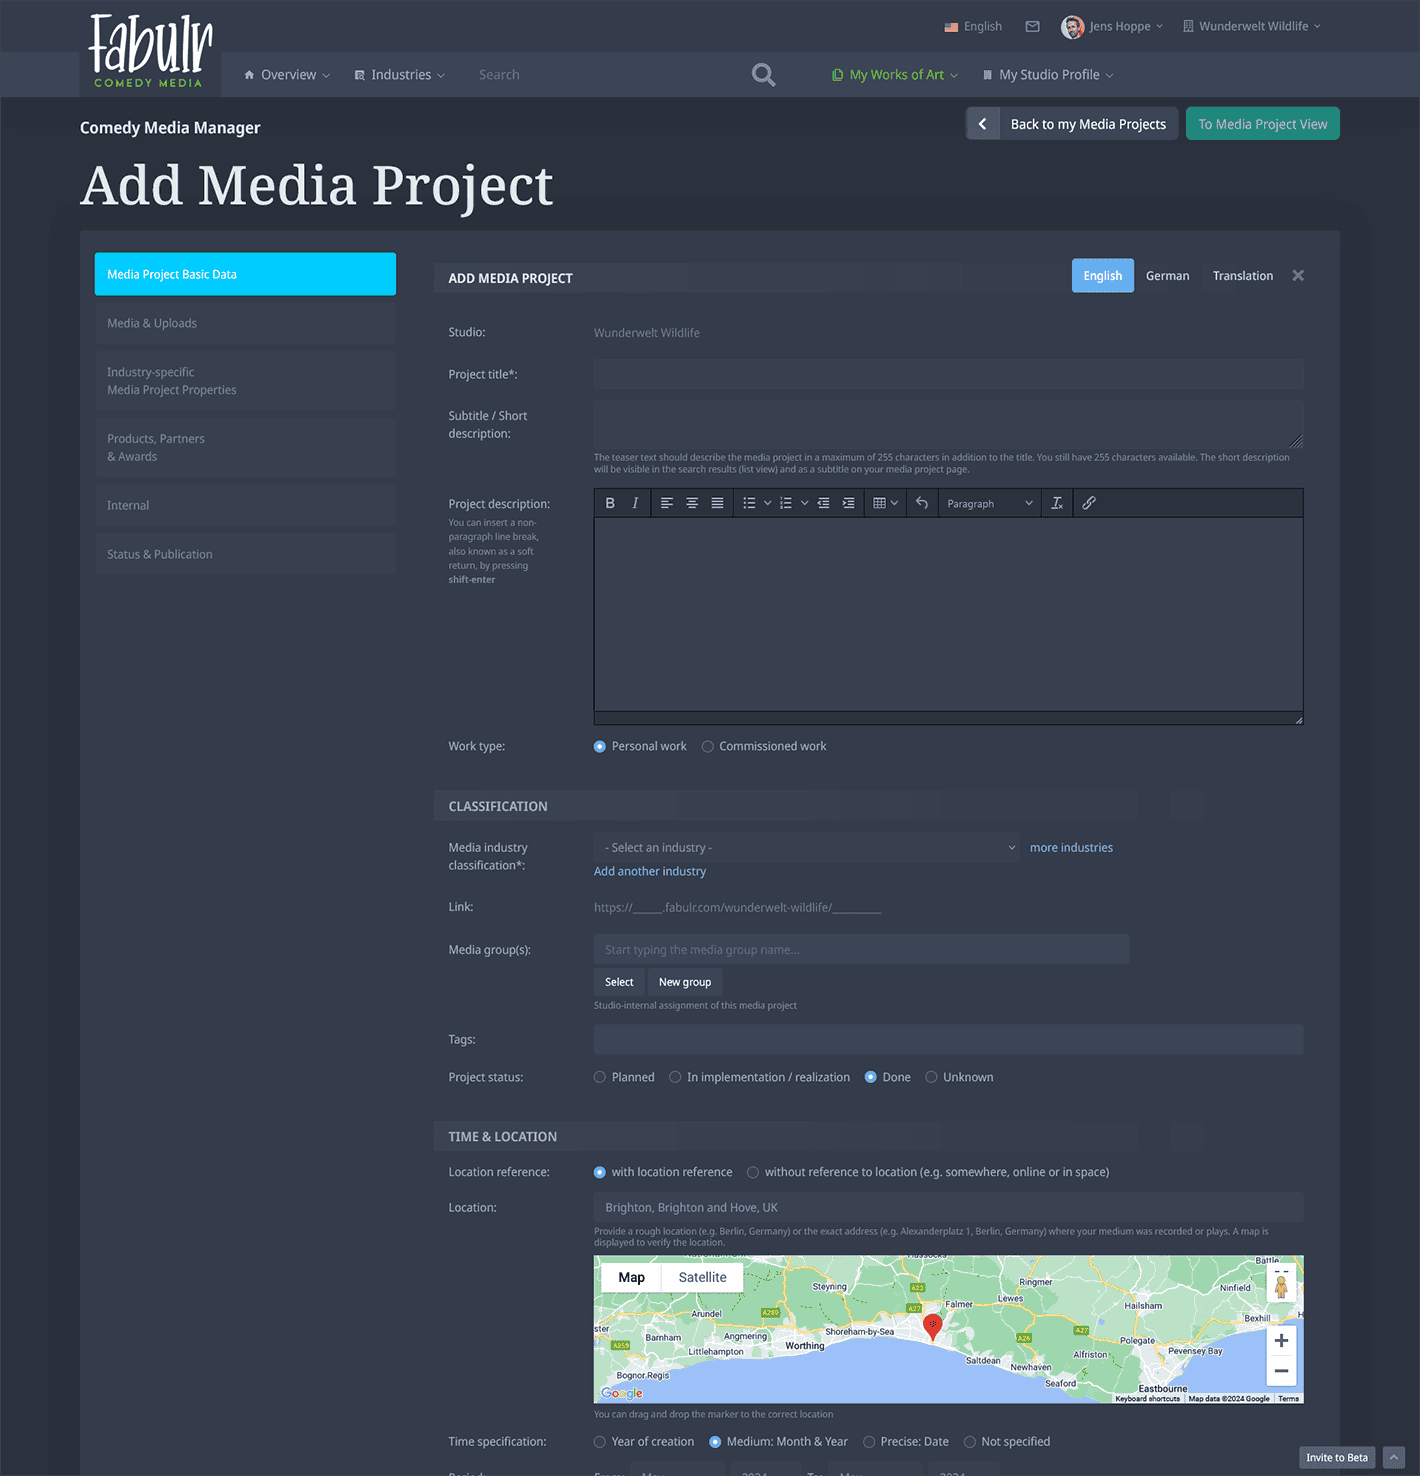Choose without reference to location option
1420x1476 pixels.
753,1172
